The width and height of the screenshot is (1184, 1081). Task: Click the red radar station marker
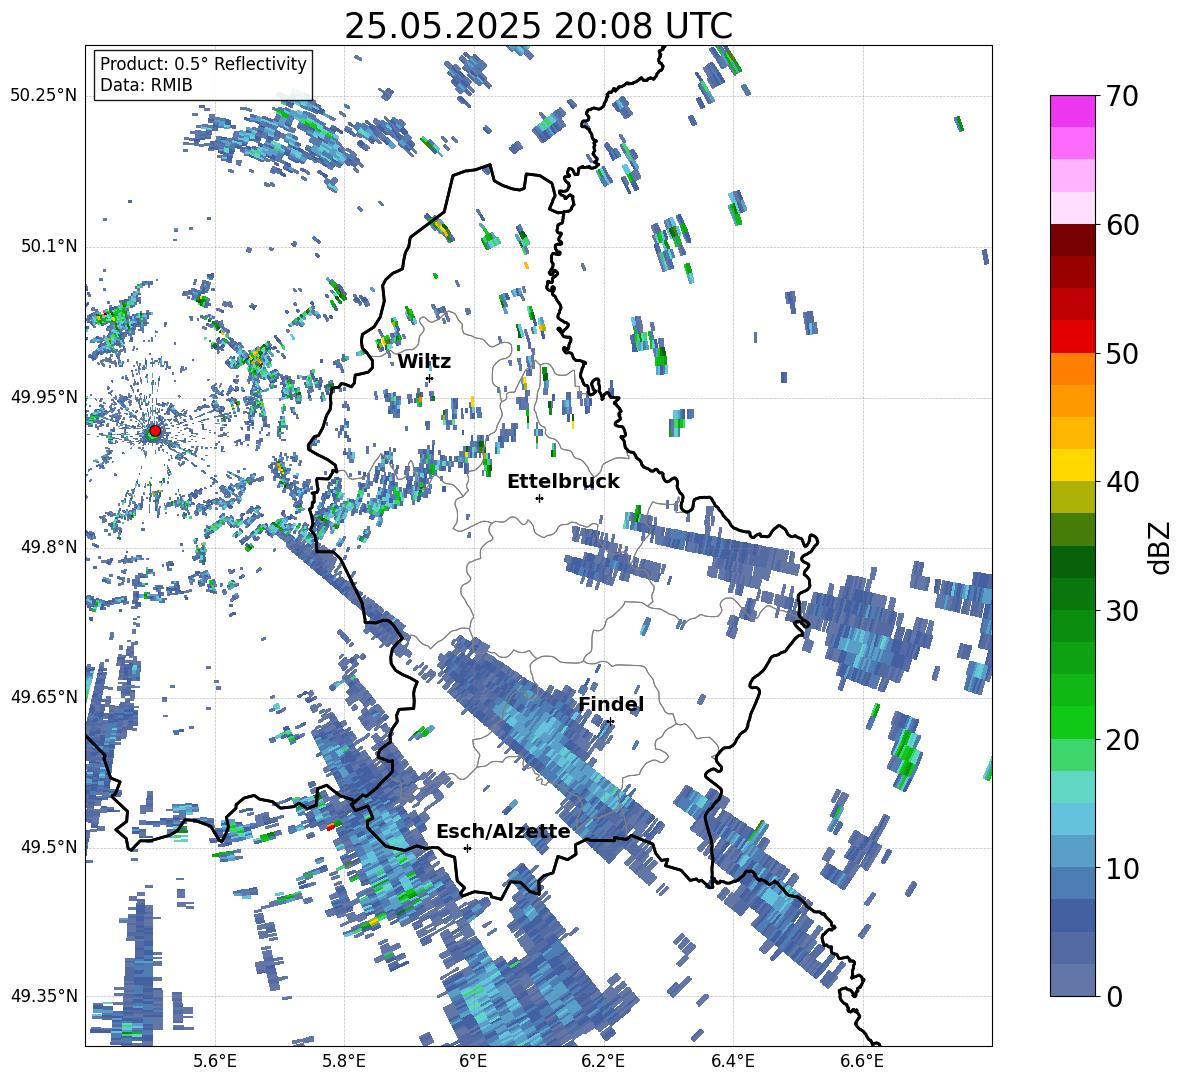(x=155, y=430)
